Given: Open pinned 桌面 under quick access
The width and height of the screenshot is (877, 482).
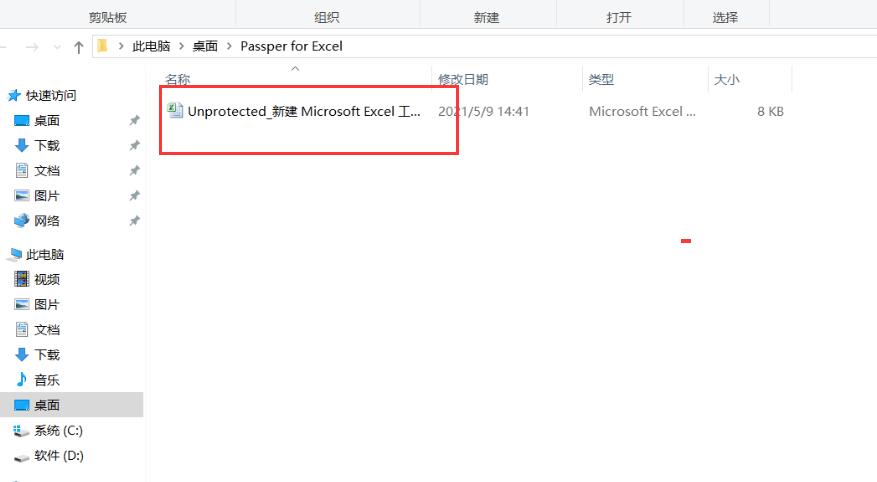Looking at the screenshot, I should tap(47, 120).
